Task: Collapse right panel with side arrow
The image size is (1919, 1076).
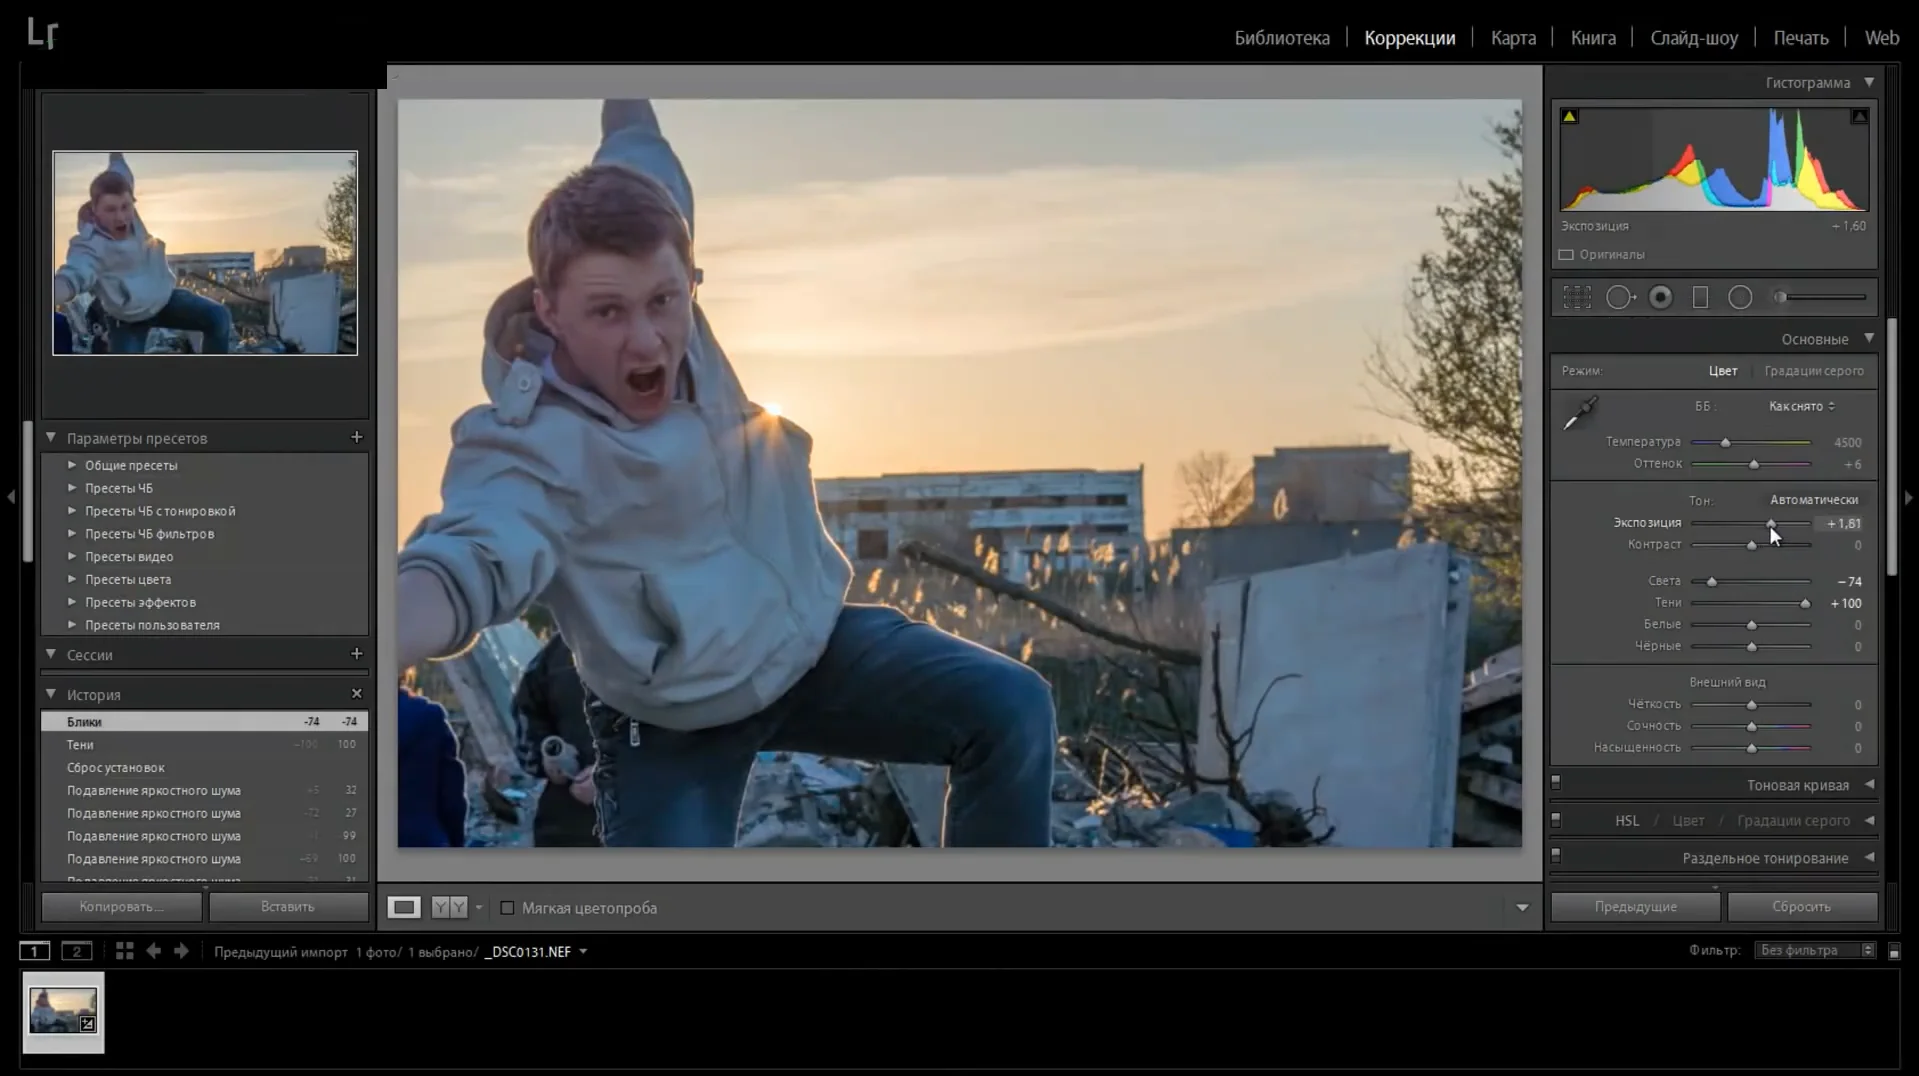Action: (1908, 497)
